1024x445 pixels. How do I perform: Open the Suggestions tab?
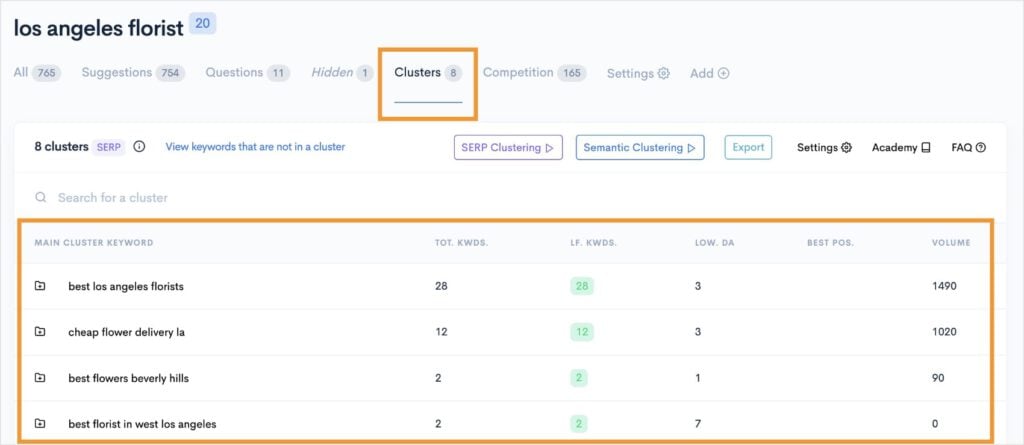[133, 73]
